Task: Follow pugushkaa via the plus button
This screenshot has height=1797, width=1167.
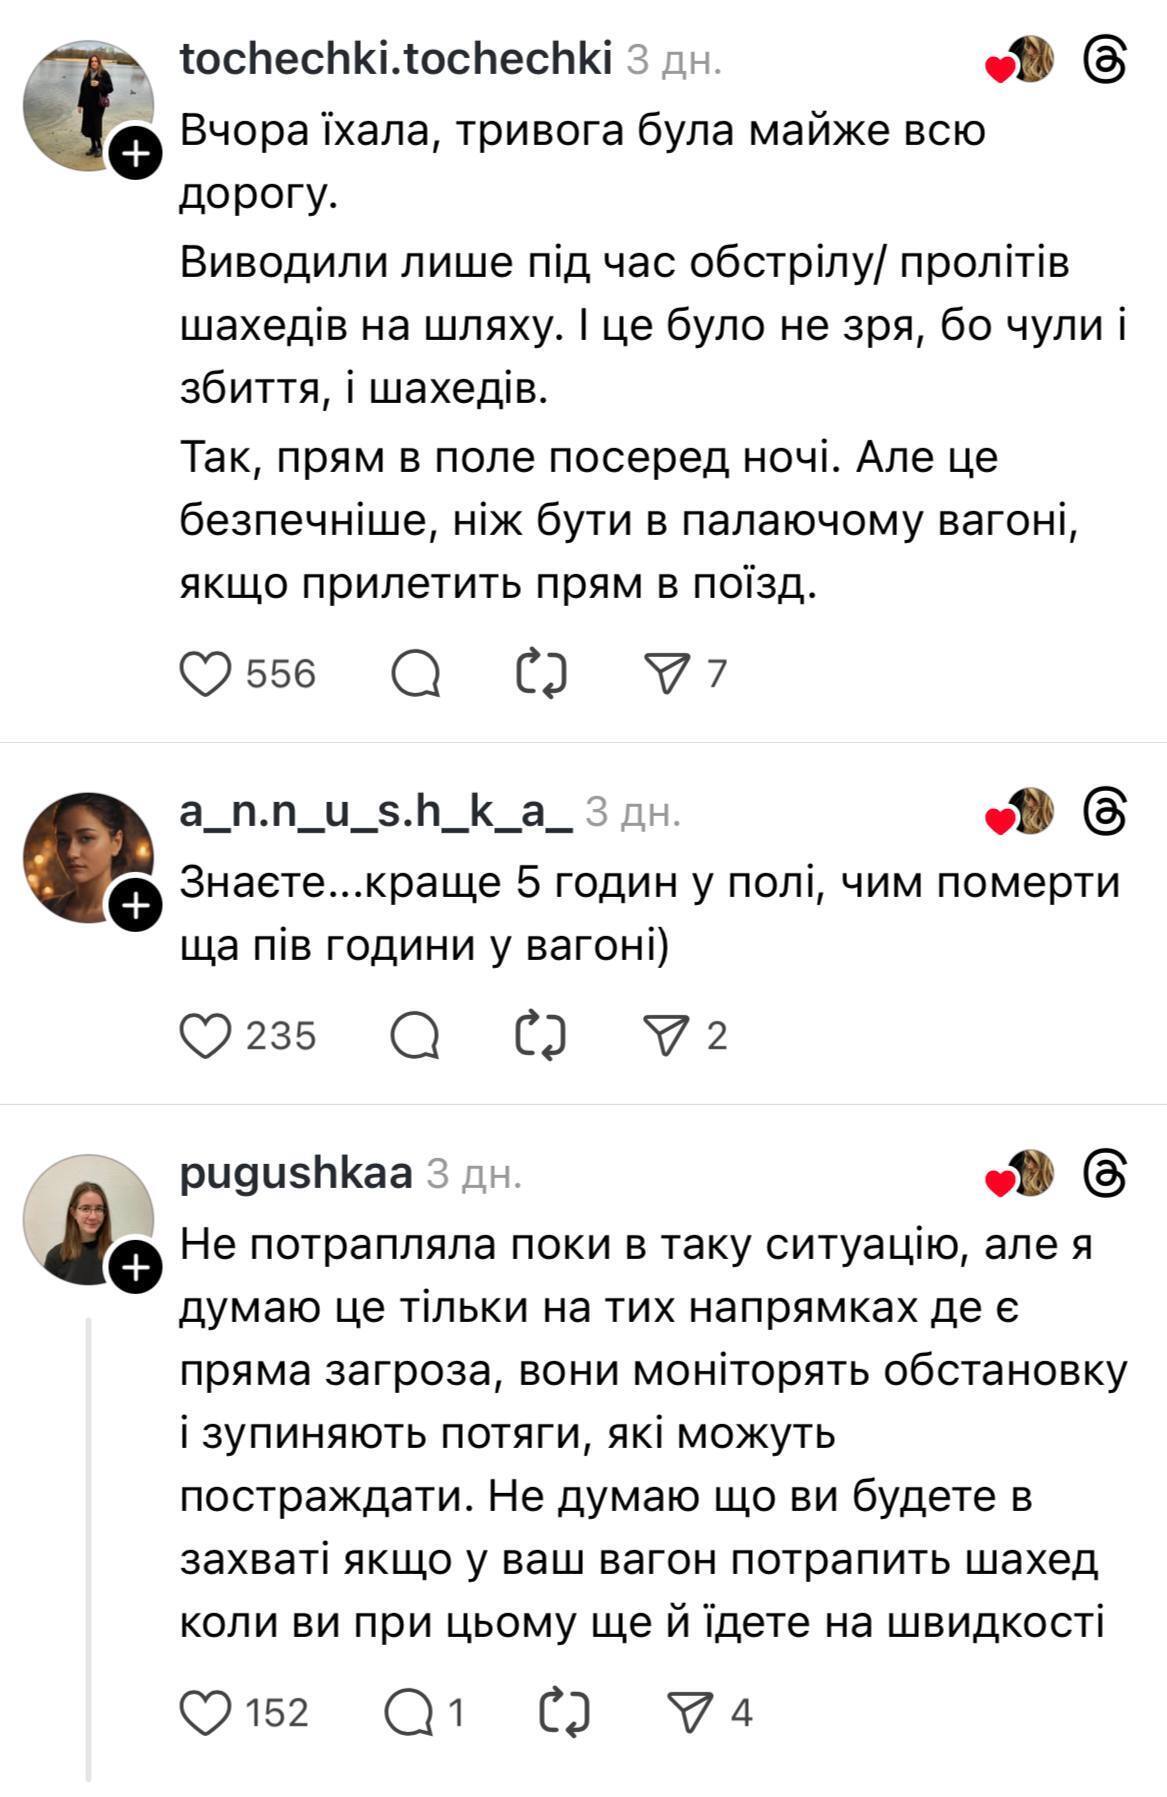Action: pyautogui.click(x=137, y=1267)
